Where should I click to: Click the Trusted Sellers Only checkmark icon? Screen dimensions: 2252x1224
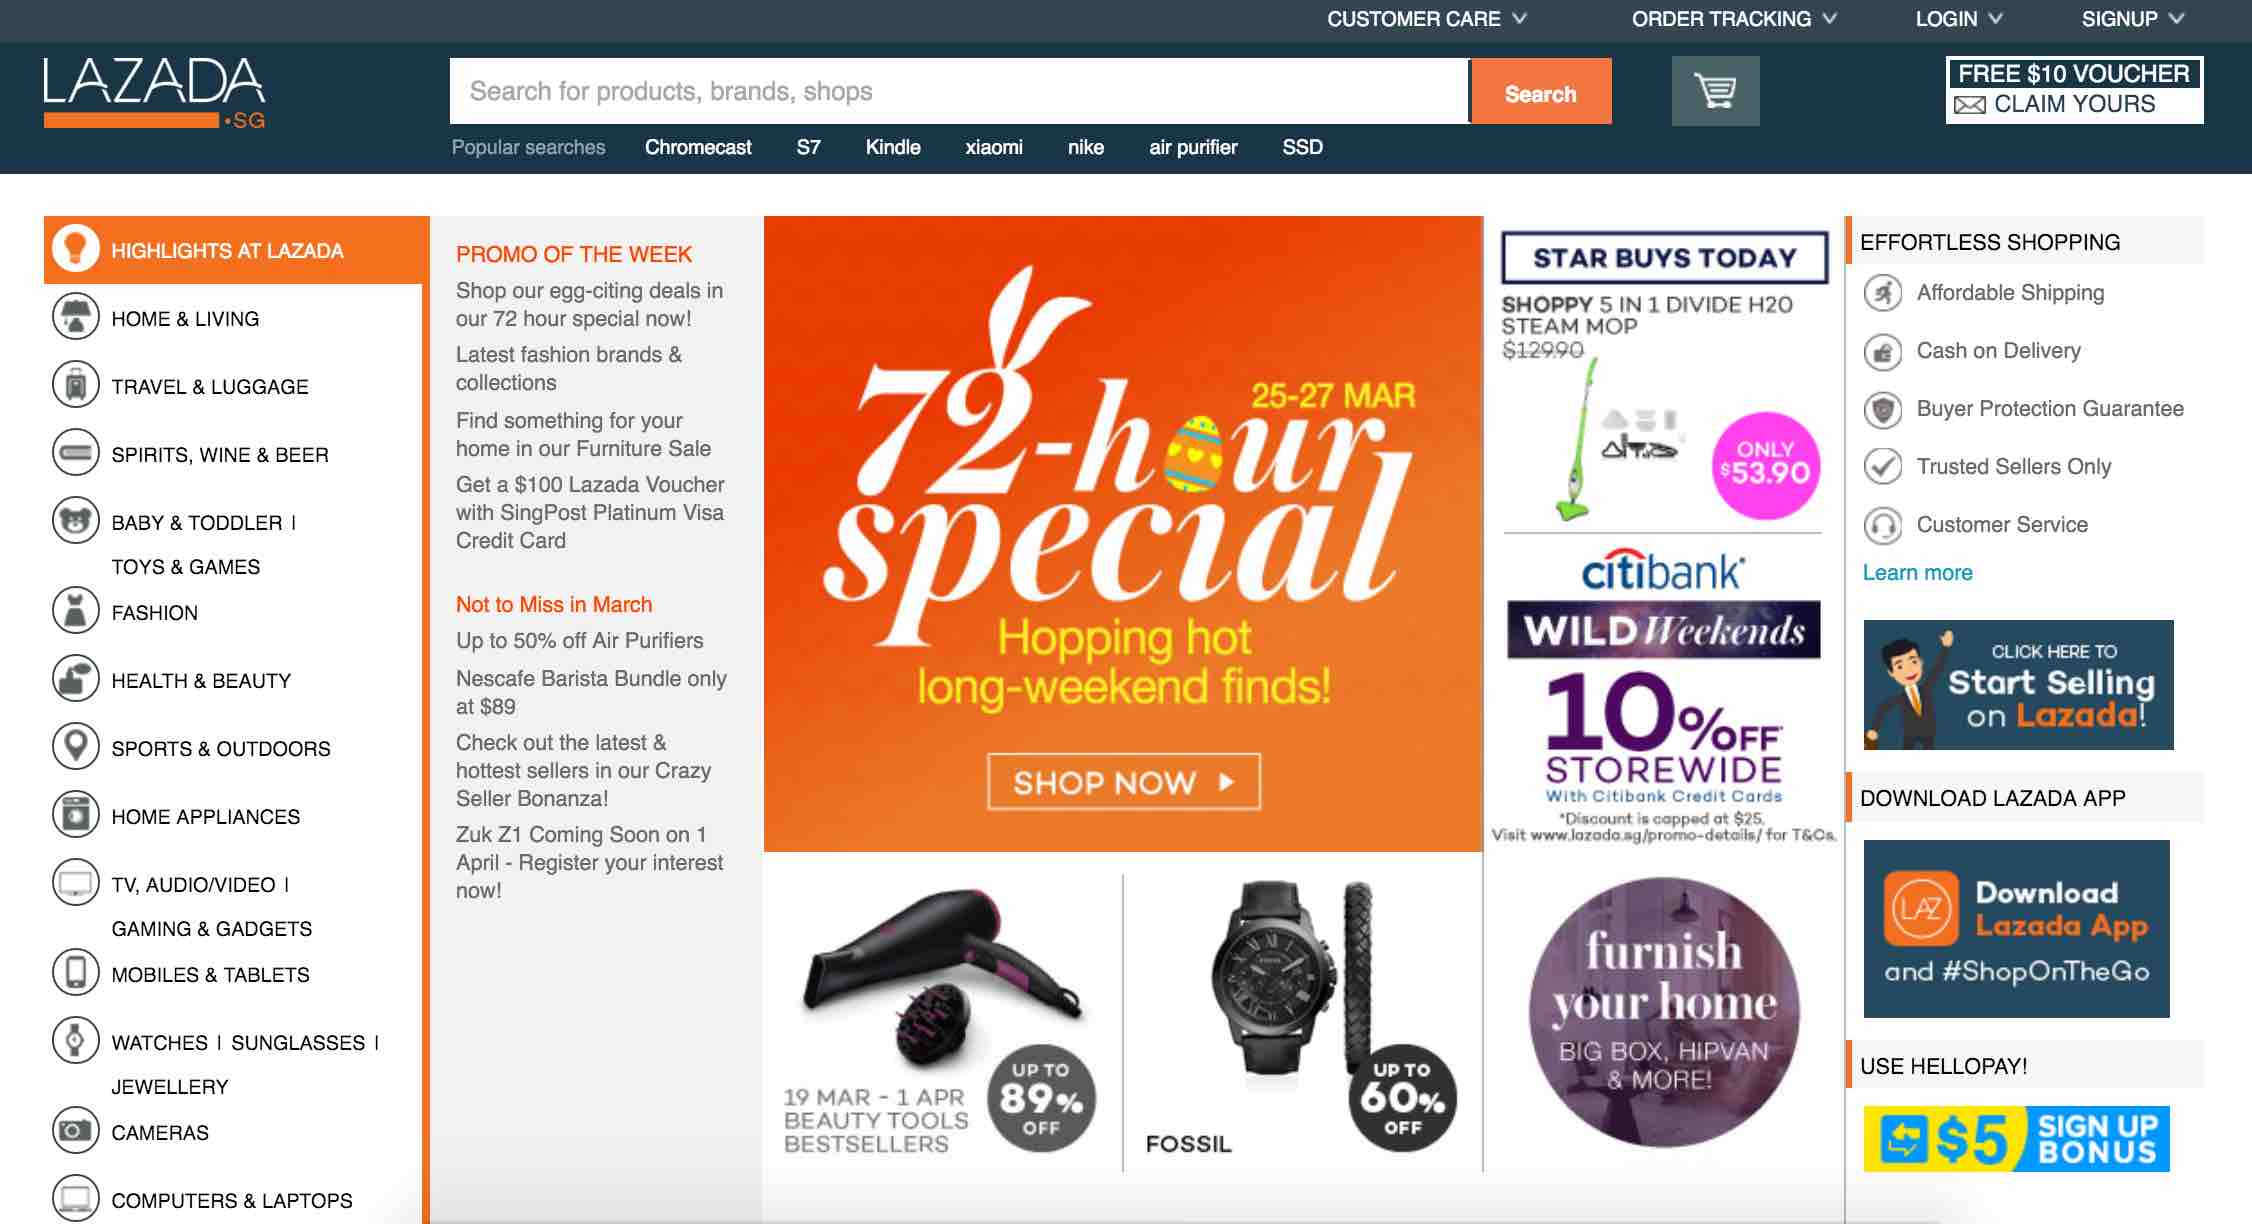(1883, 467)
